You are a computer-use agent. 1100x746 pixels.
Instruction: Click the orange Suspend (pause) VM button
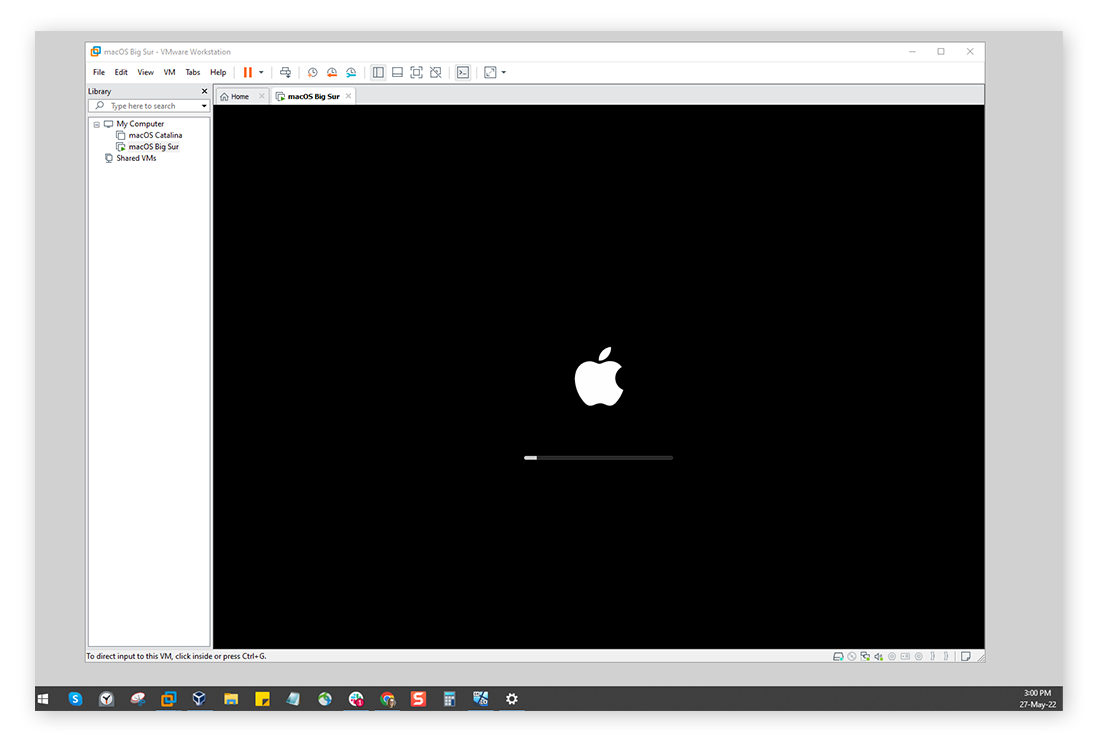(x=248, y=72)
